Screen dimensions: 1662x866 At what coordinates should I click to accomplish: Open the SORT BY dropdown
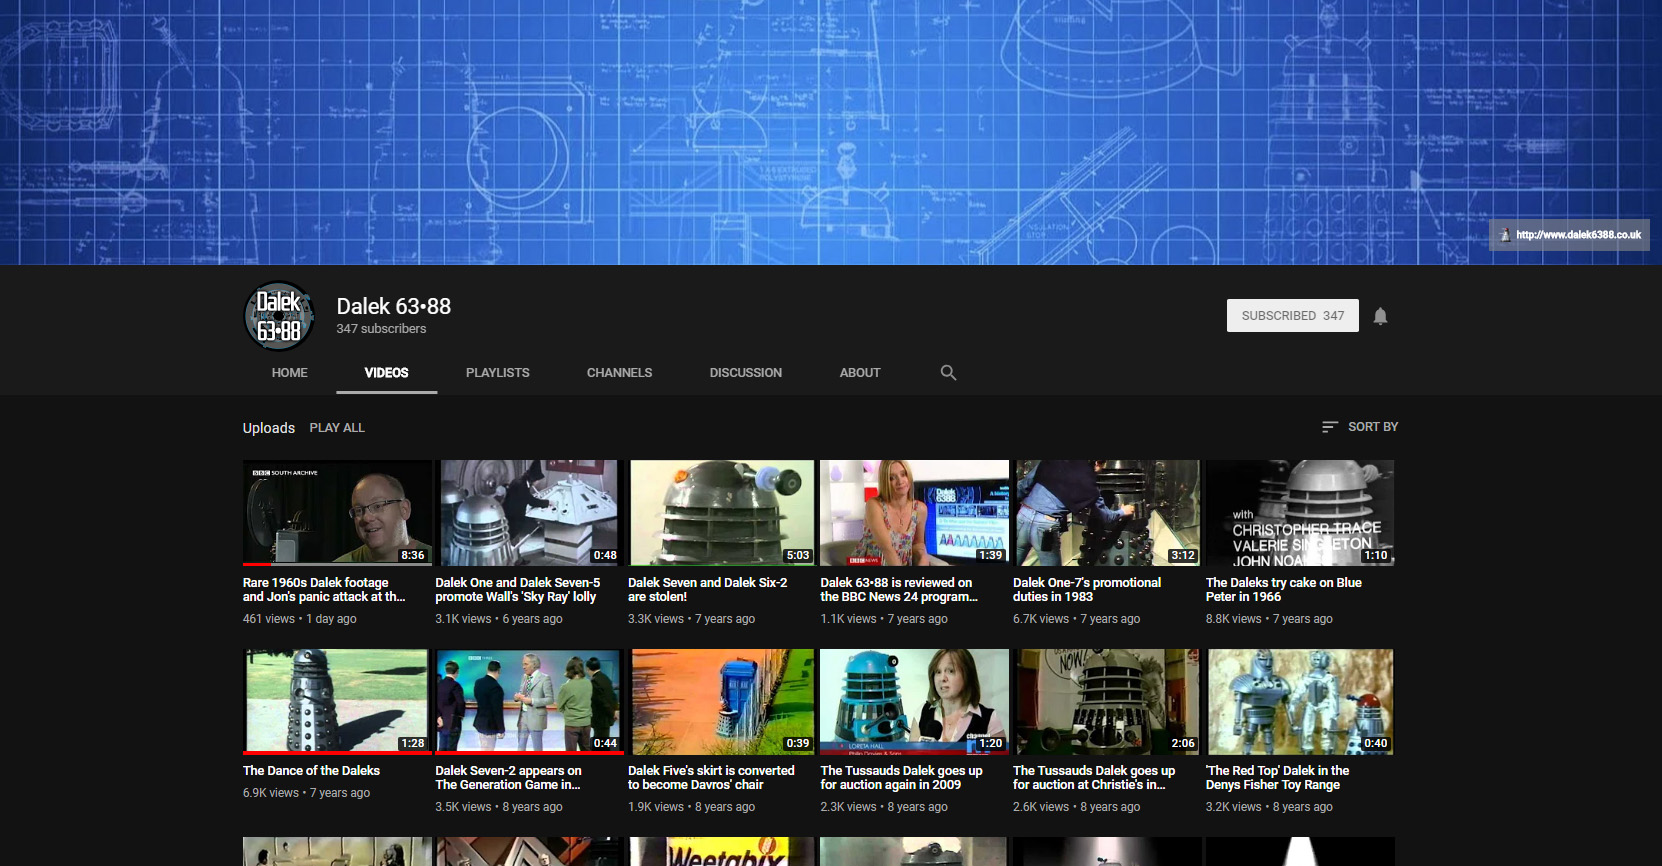pos(1360,427)
